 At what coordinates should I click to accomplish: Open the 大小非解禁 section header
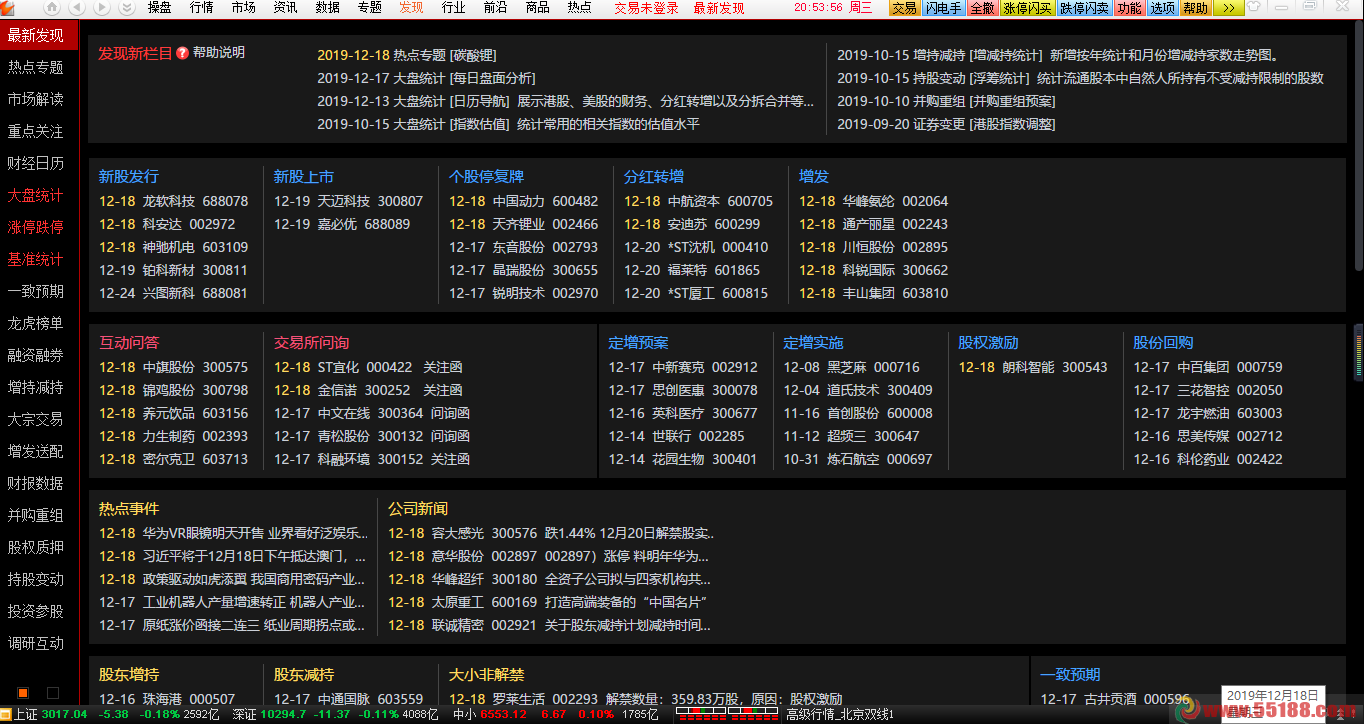click(486, 675)
